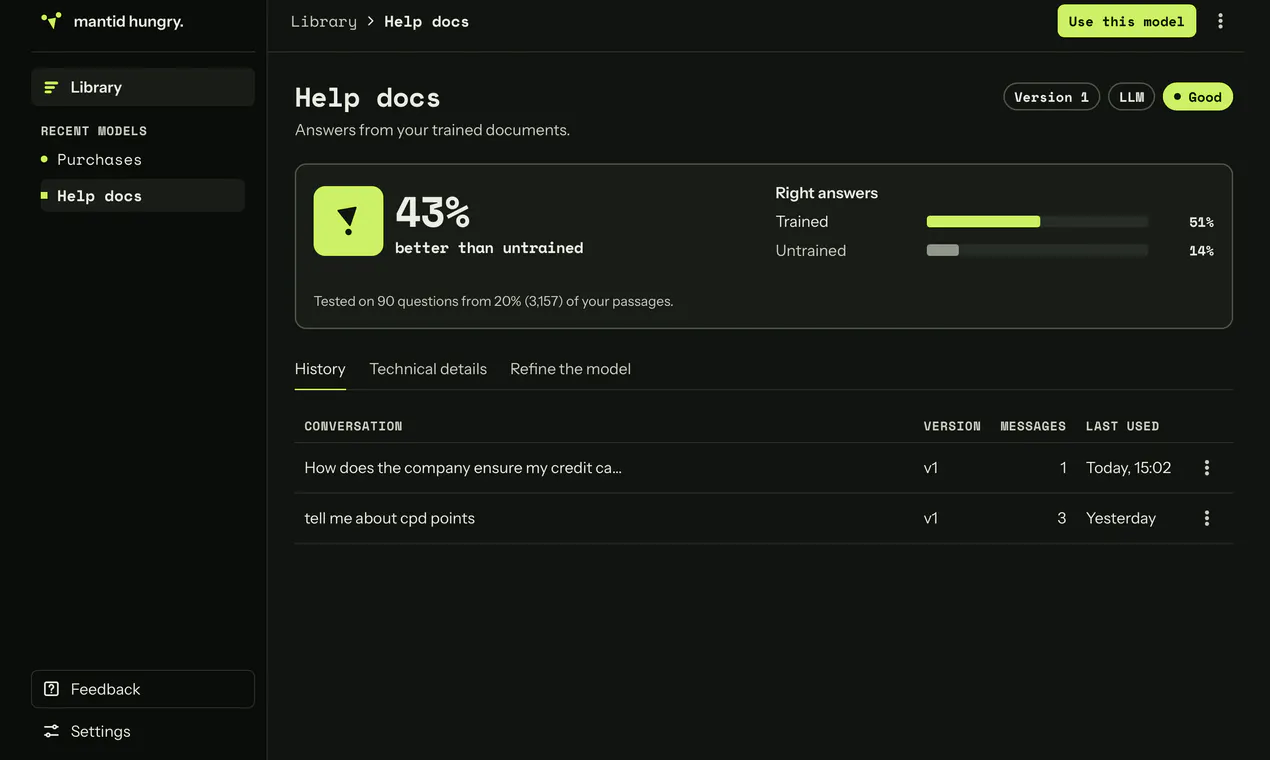Click the Version 1 badge
Viewport: 1270px width, 760px height.
point(1051,97)
